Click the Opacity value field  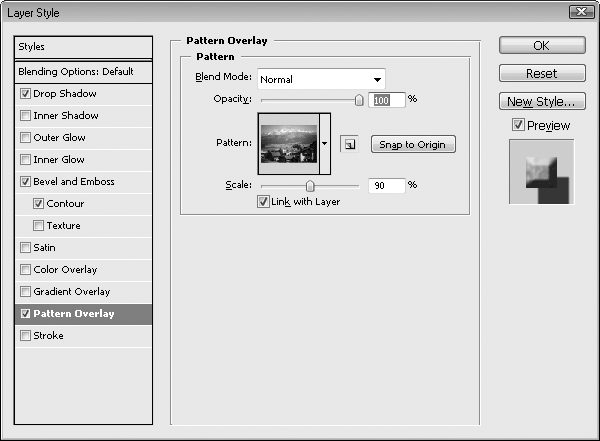386,100
